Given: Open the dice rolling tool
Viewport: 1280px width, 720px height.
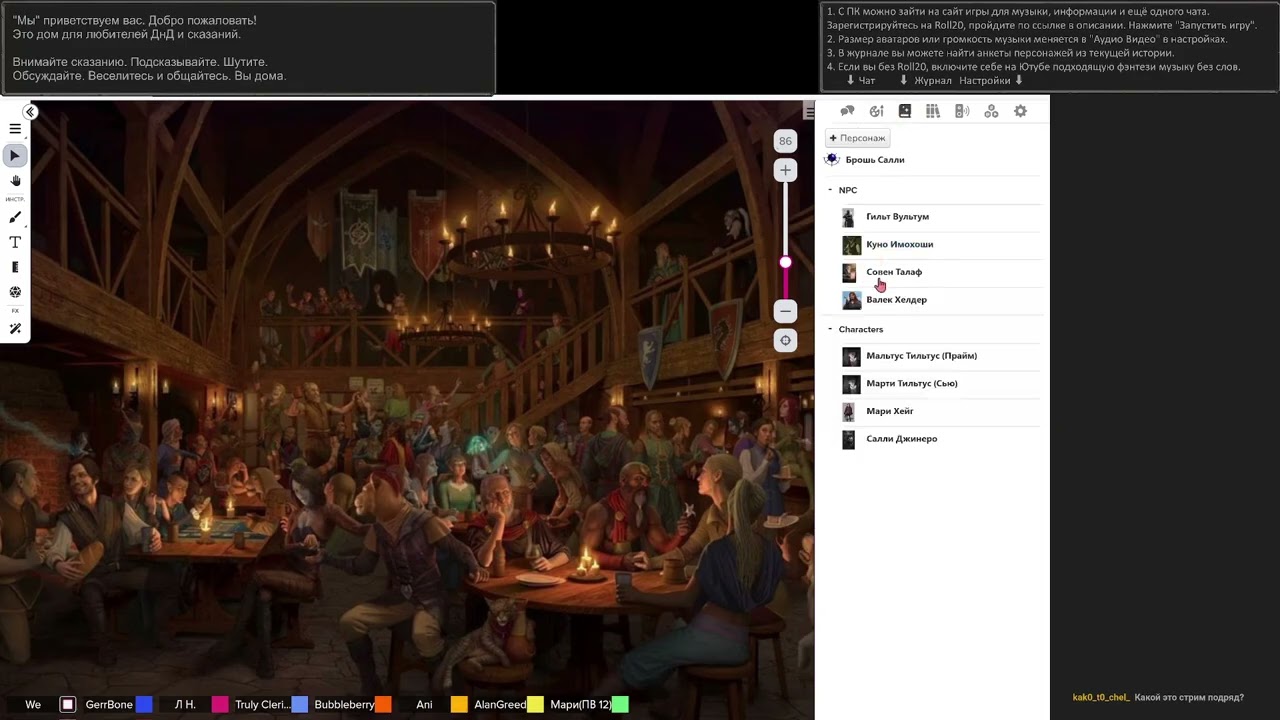Looking at the screenshot, I should pos(15,292).
